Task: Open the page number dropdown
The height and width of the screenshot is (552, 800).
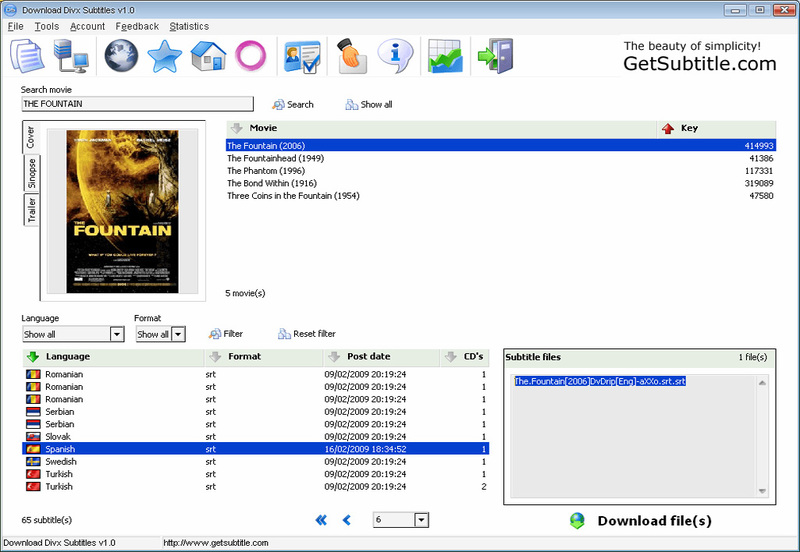Action: pyautogui.click(x=421, y=520)
